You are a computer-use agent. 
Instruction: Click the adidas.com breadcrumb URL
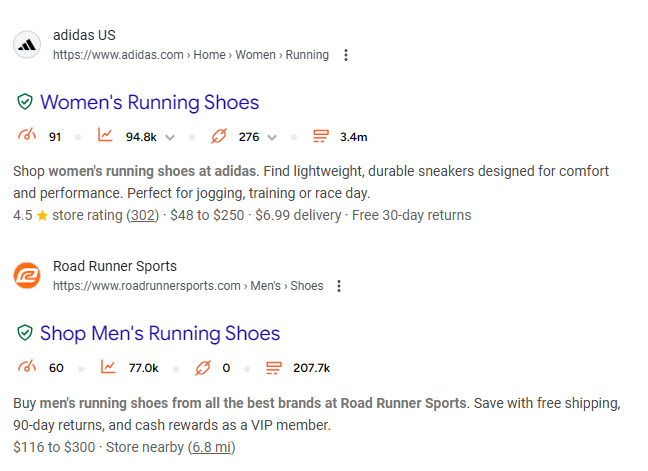pos(191,55)
